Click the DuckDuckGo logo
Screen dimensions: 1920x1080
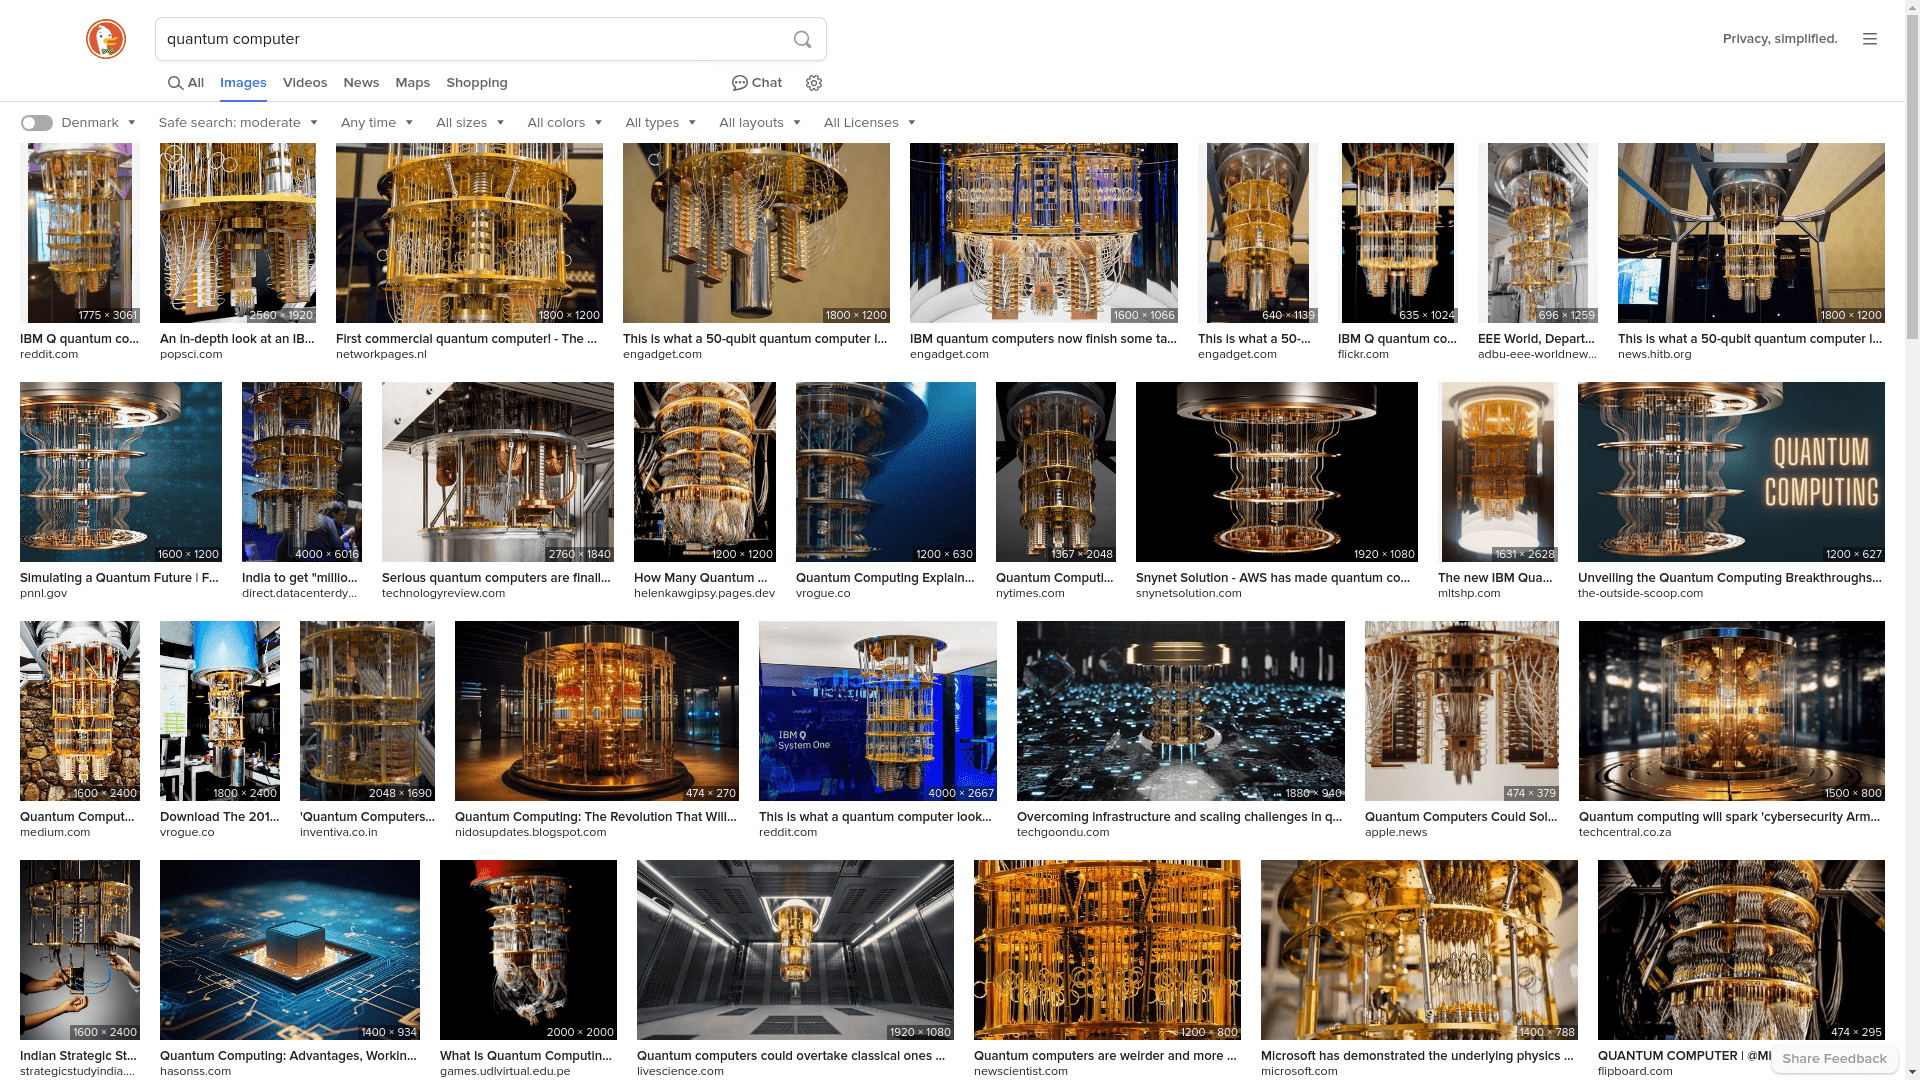105,39
